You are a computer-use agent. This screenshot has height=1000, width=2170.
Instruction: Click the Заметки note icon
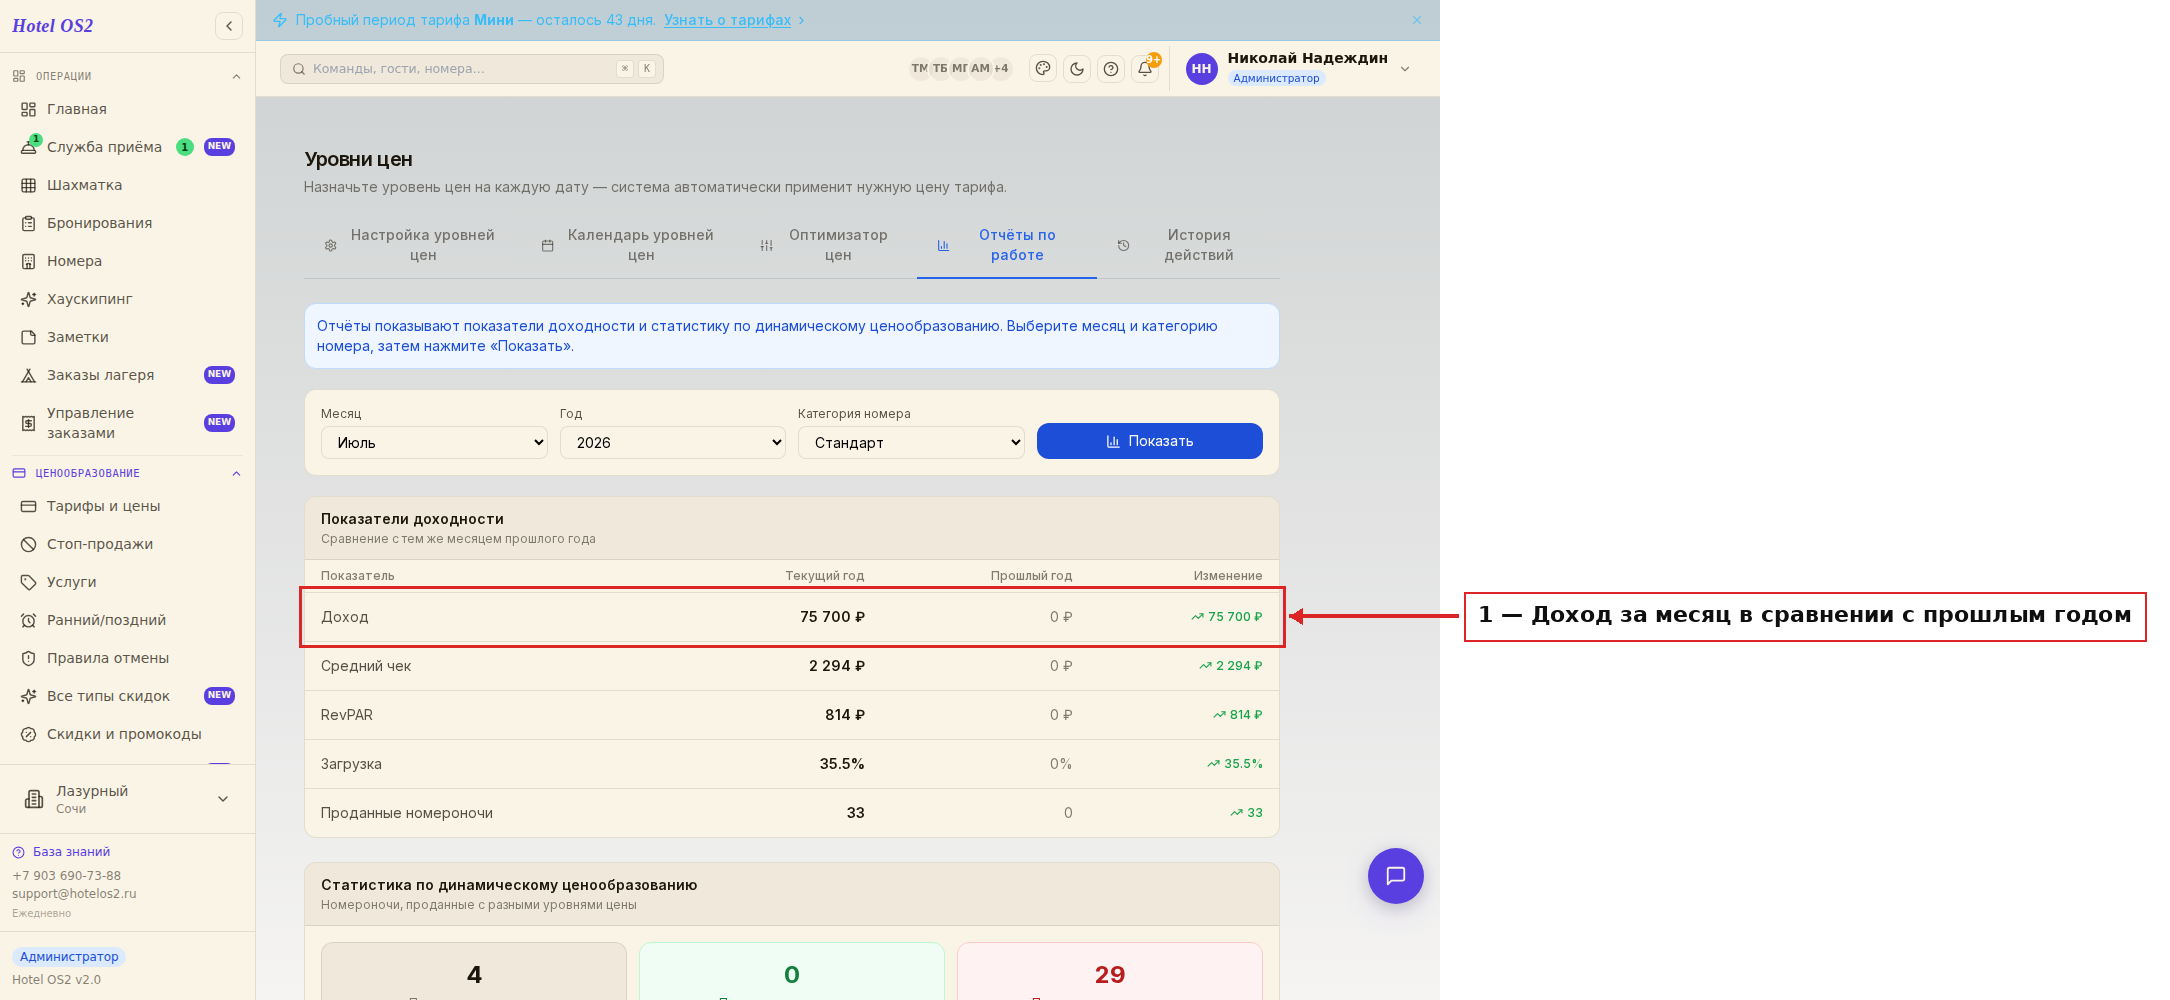(x=29, y=337)
